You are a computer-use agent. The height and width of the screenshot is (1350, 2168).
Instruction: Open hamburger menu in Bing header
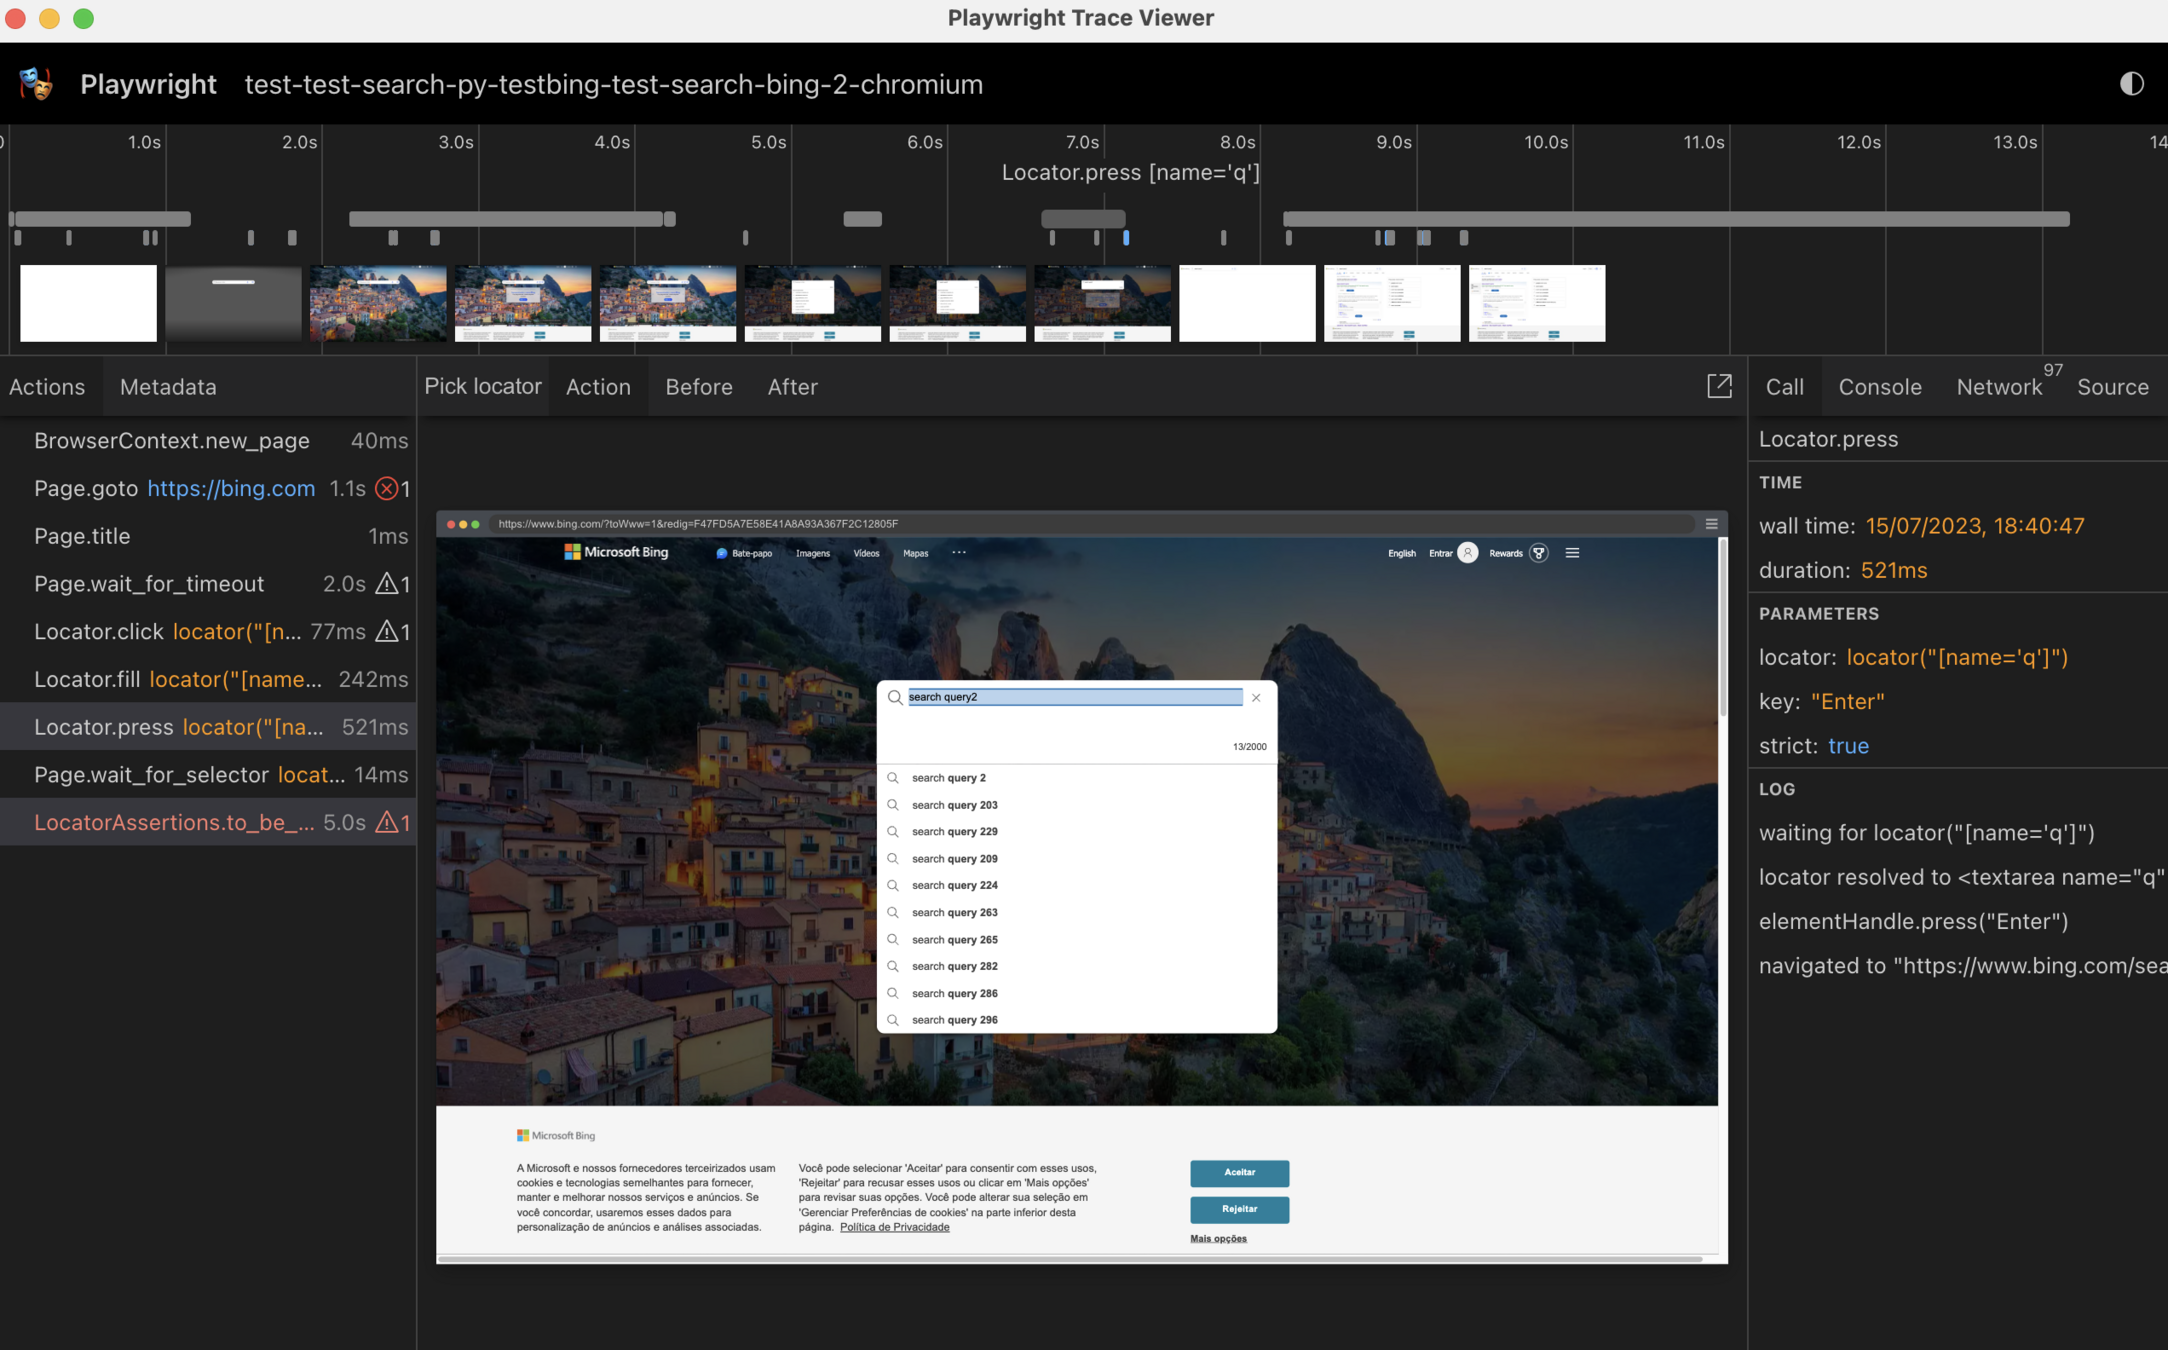coord(1572,553)
